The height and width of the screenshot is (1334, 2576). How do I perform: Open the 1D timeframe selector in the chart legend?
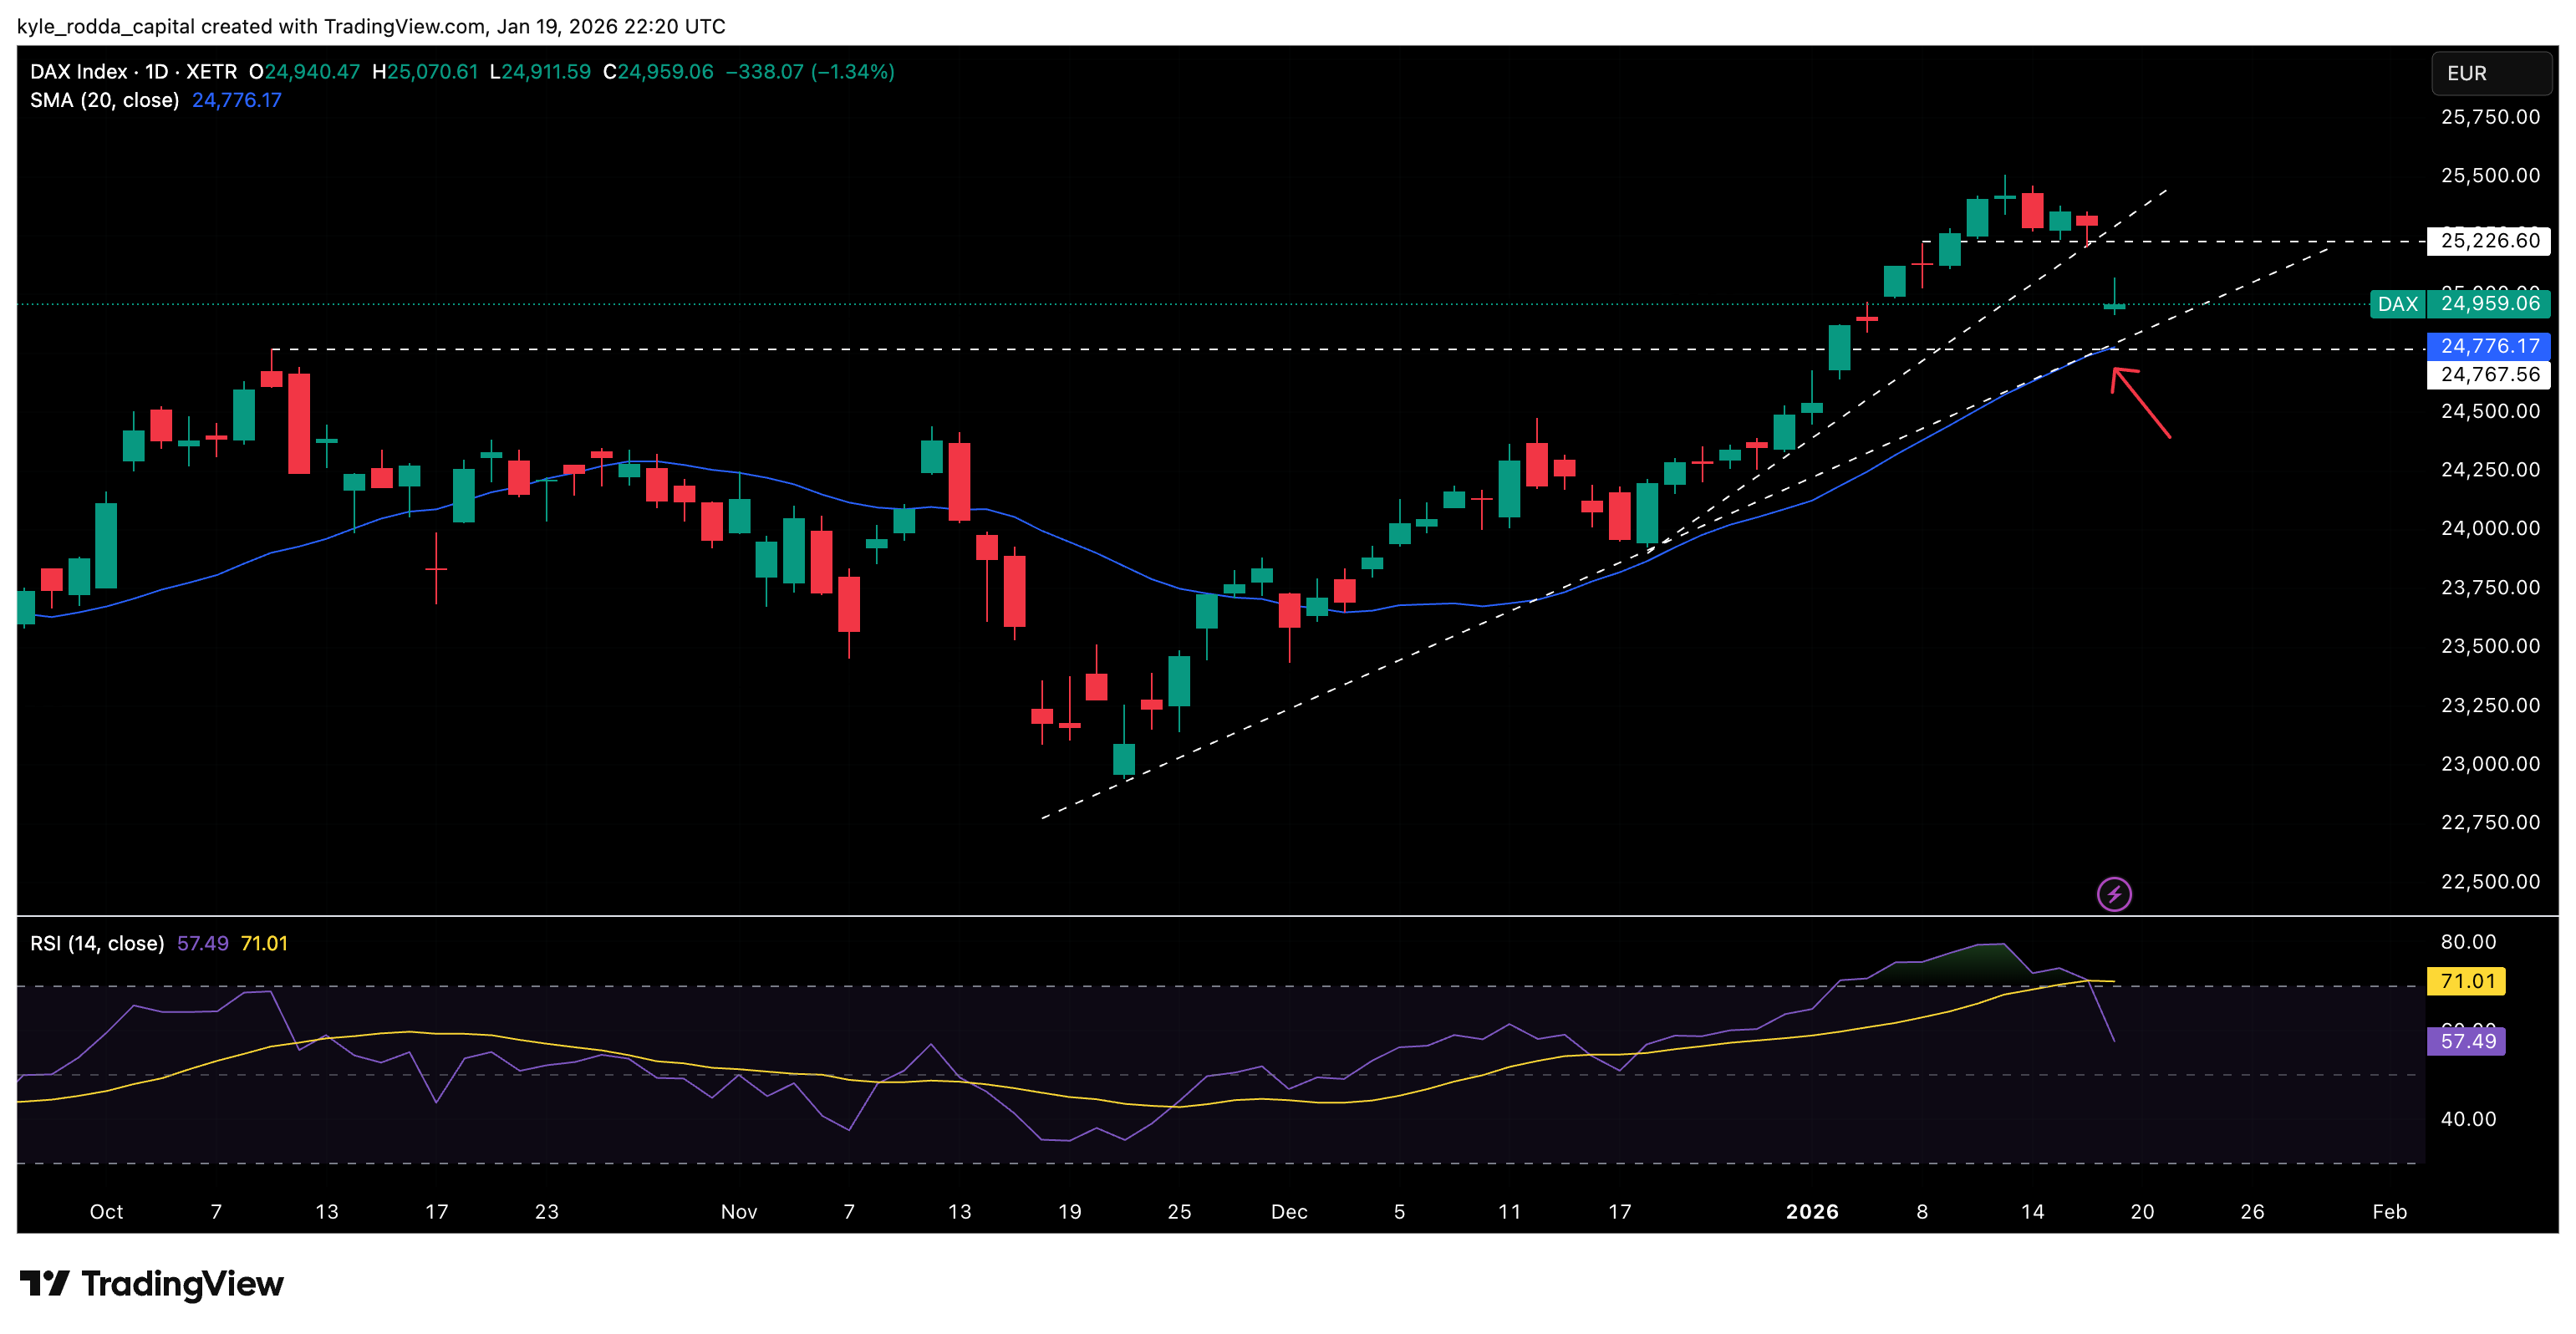(158, 71)
